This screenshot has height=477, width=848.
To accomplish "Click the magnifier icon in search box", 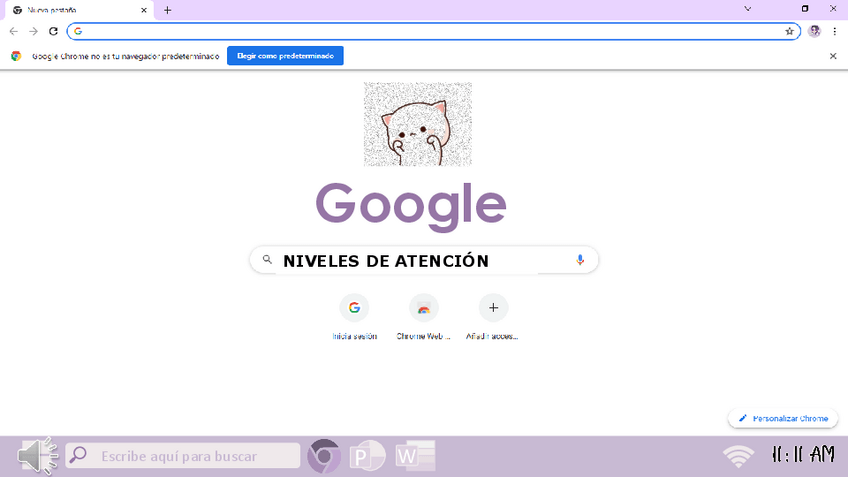I will (267, 260).
